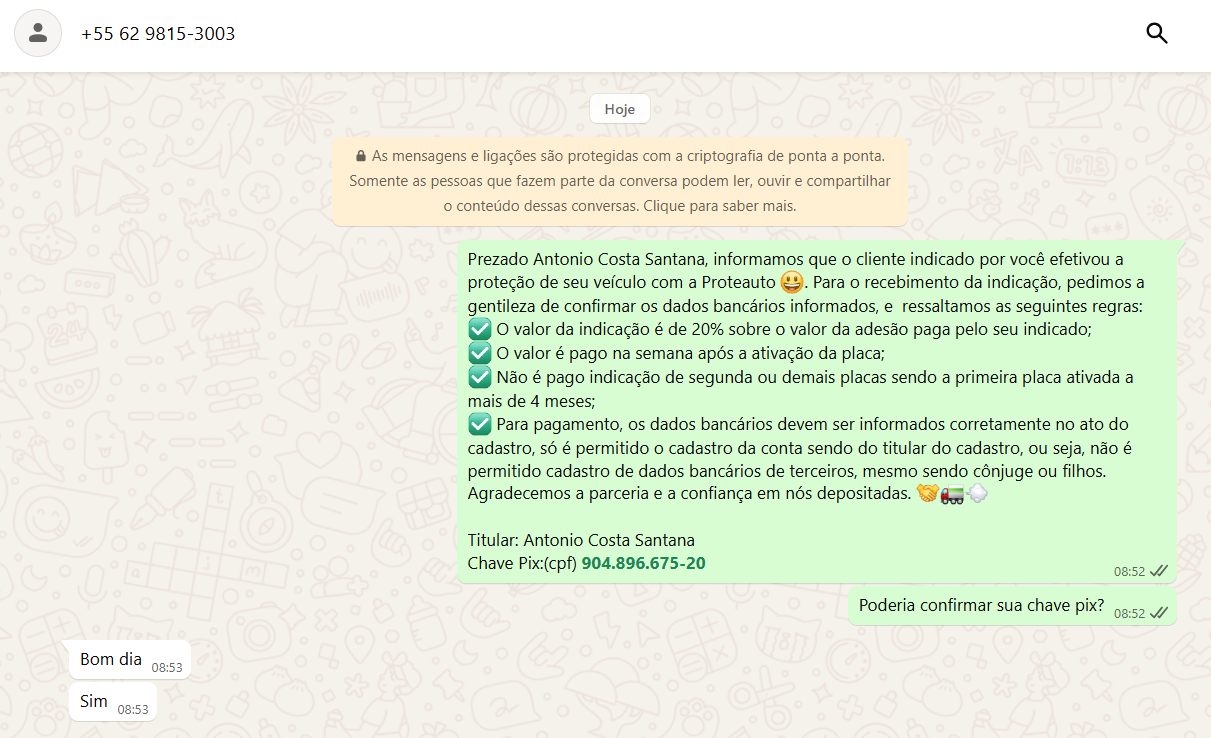Click the dash cloud emoji after the truck

click(x=977, y=493)
